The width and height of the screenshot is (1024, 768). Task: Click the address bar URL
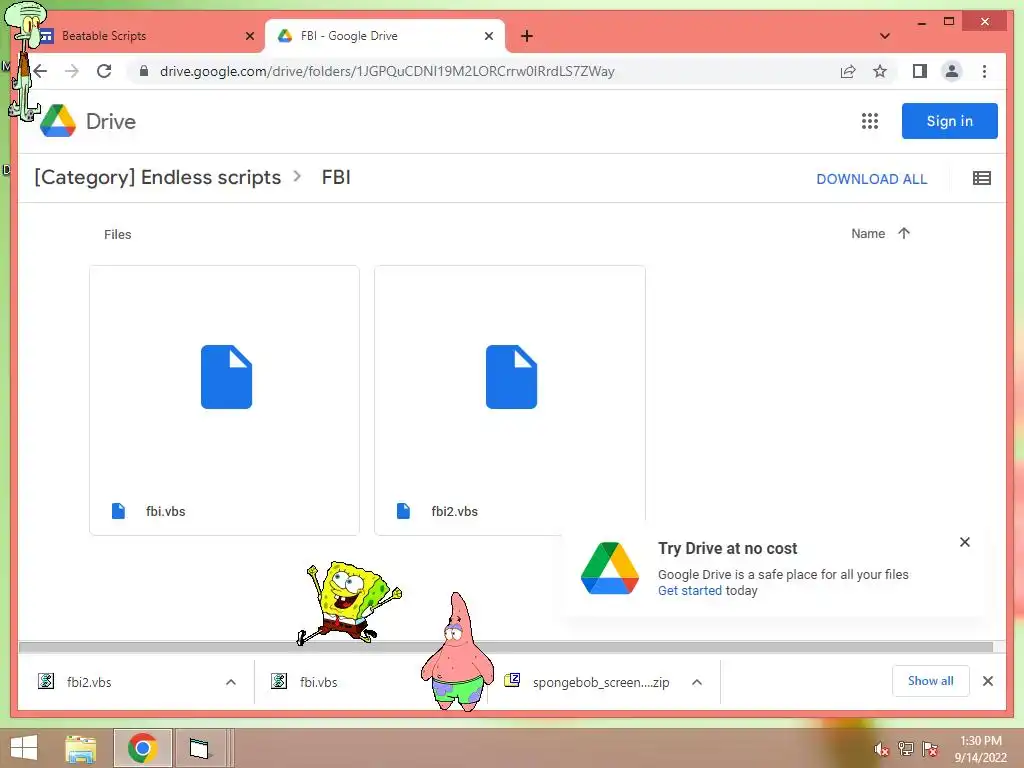click(x=387, y=71)
